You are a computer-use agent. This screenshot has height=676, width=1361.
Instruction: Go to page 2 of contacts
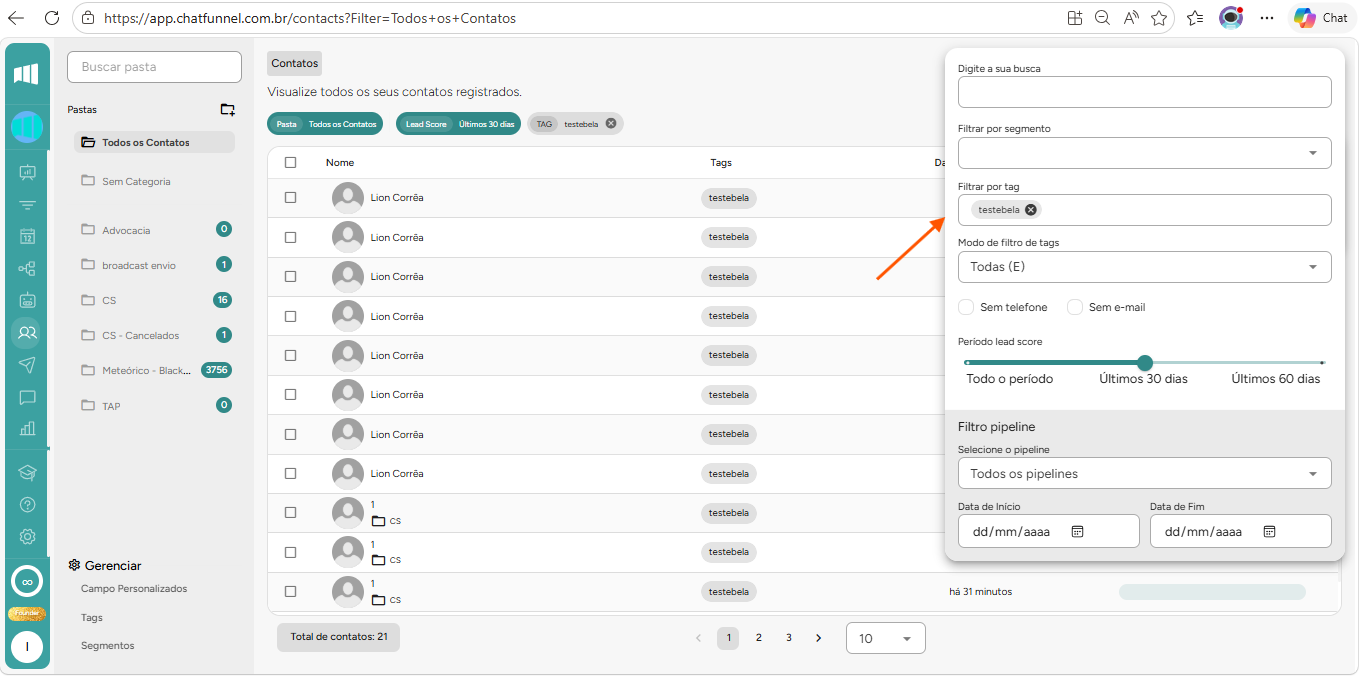759,638
